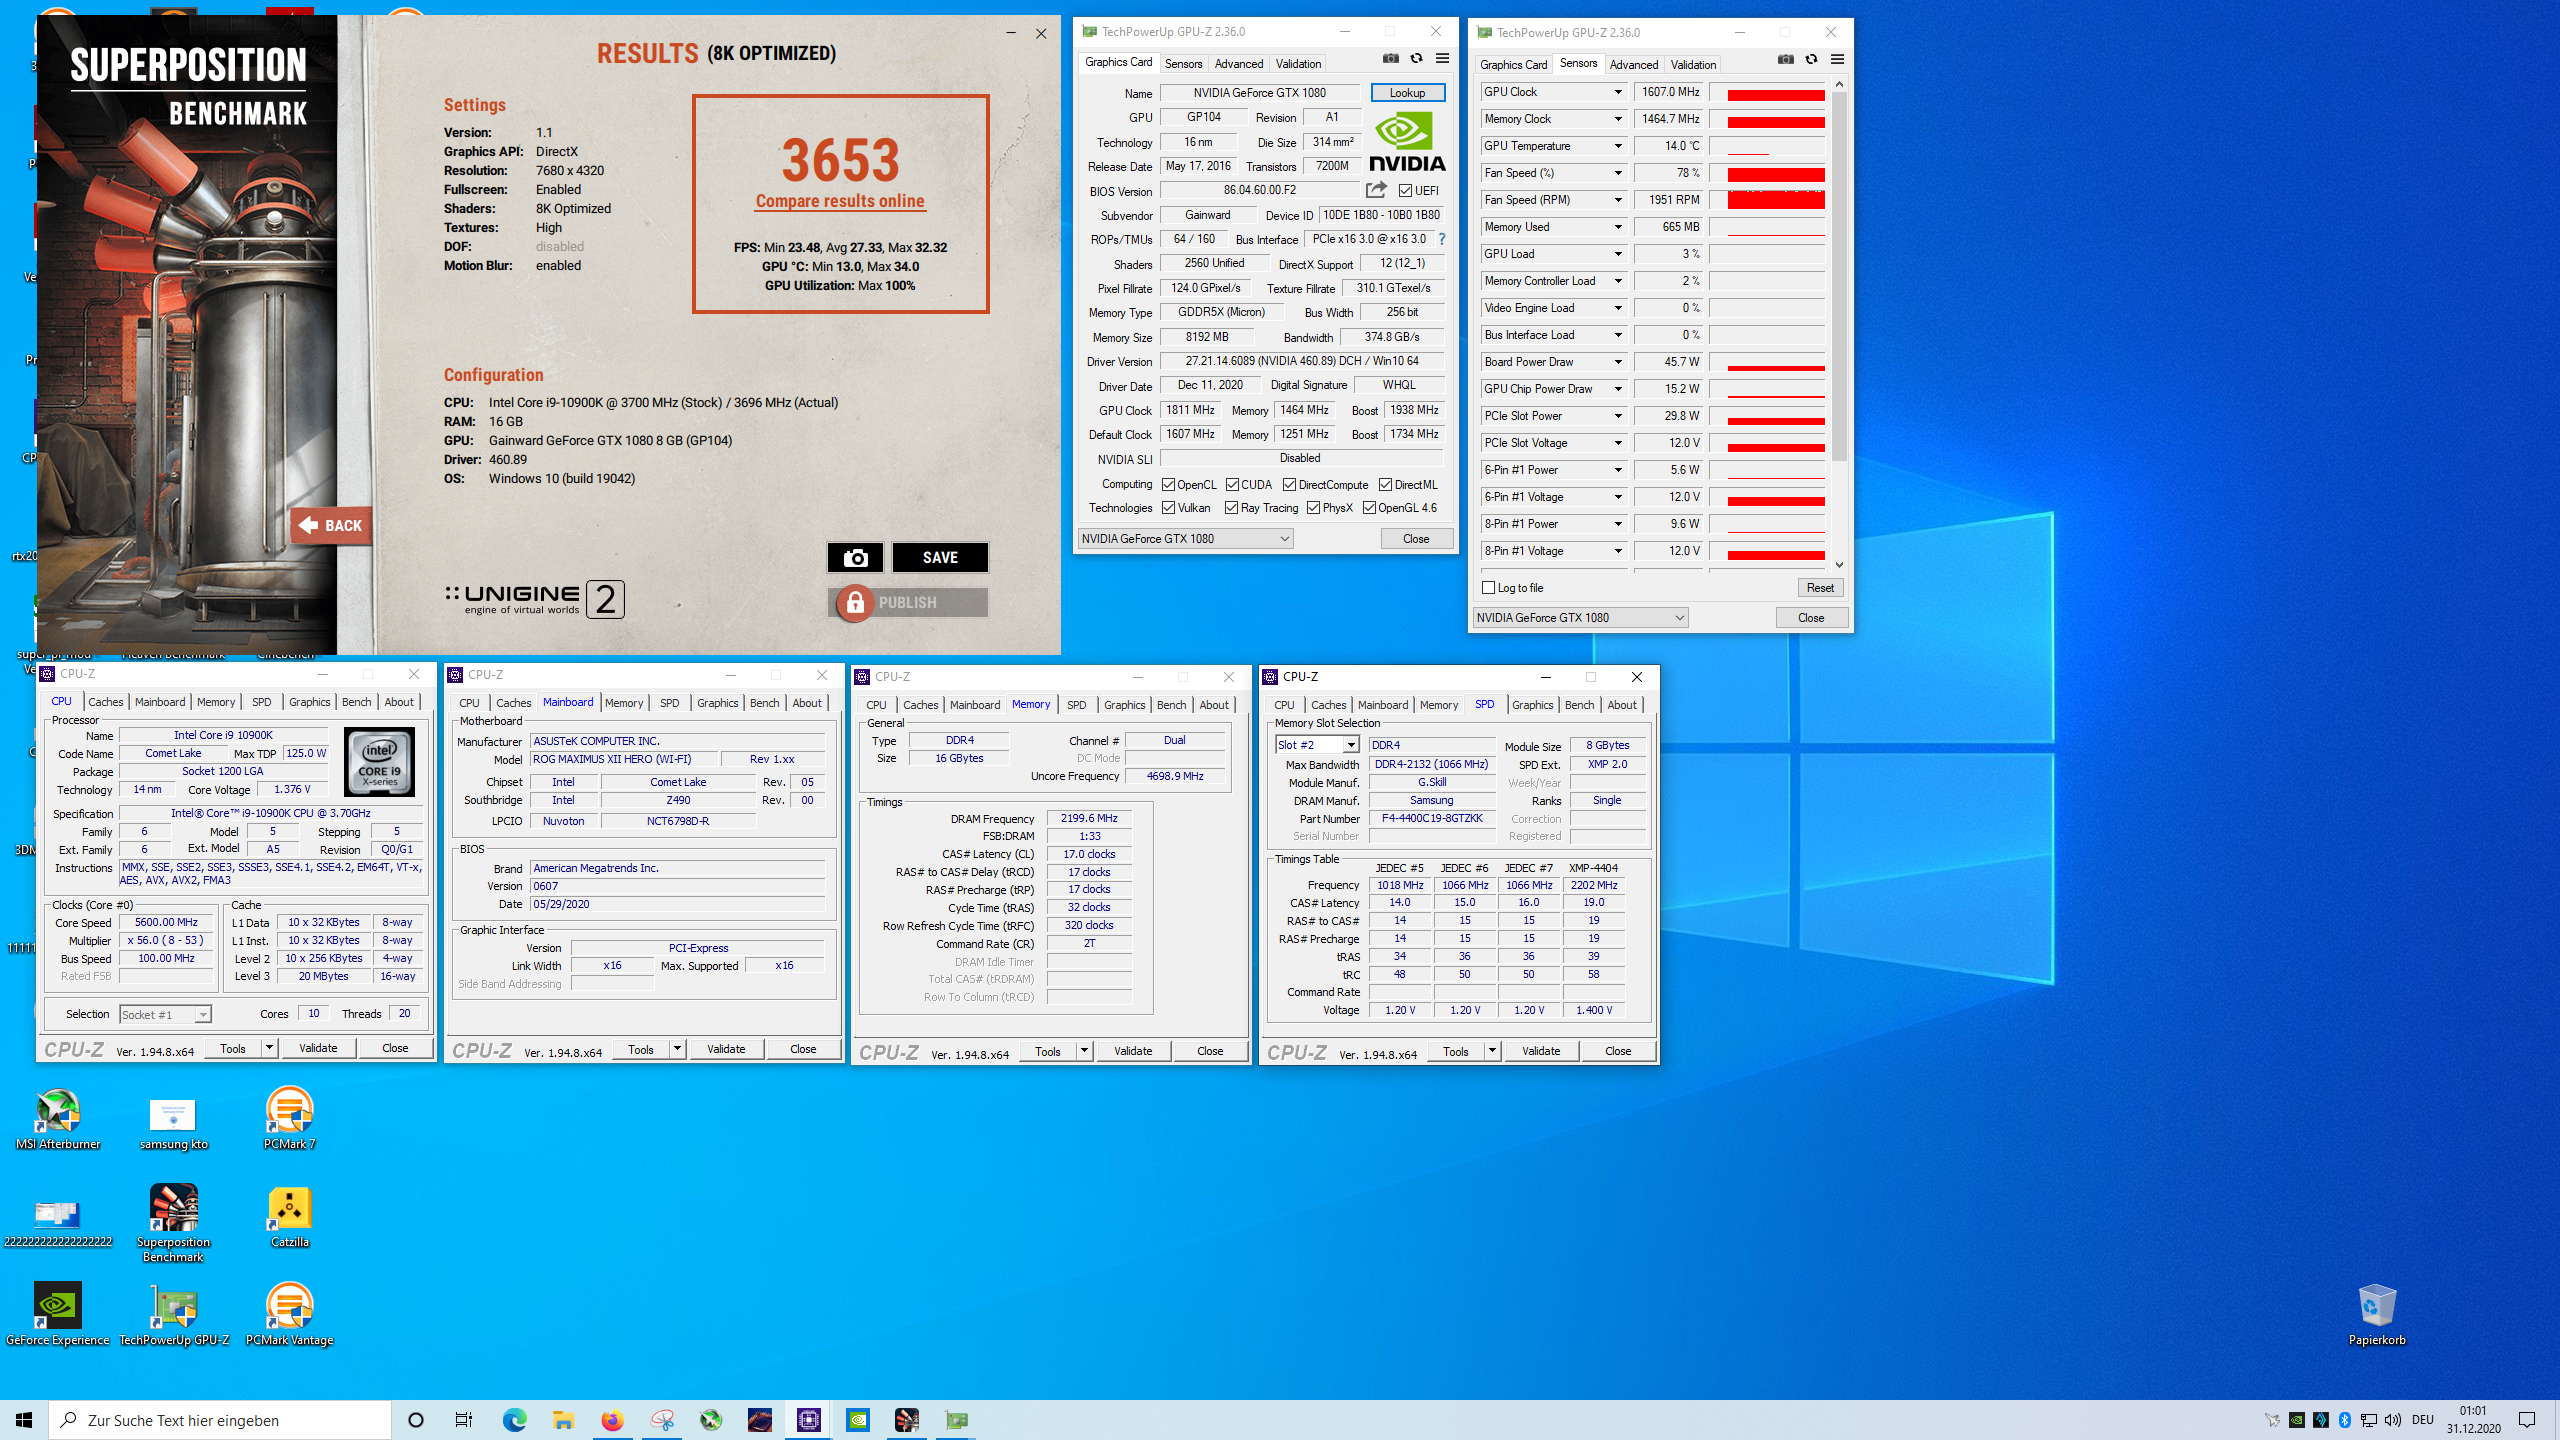Click the GPU-Z Lookup button
The image size is (2560, 1440).
1407,93
